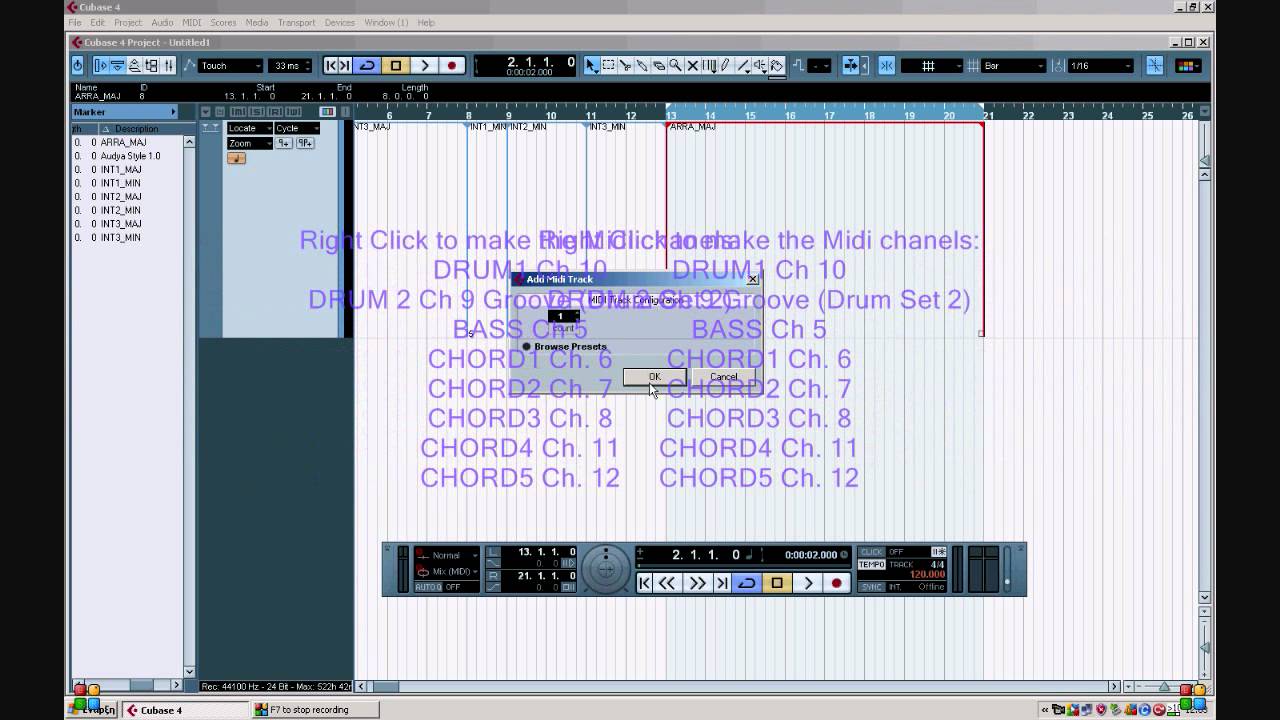
Task: Open the Pool window icon
Action: [x=151, y=66]
